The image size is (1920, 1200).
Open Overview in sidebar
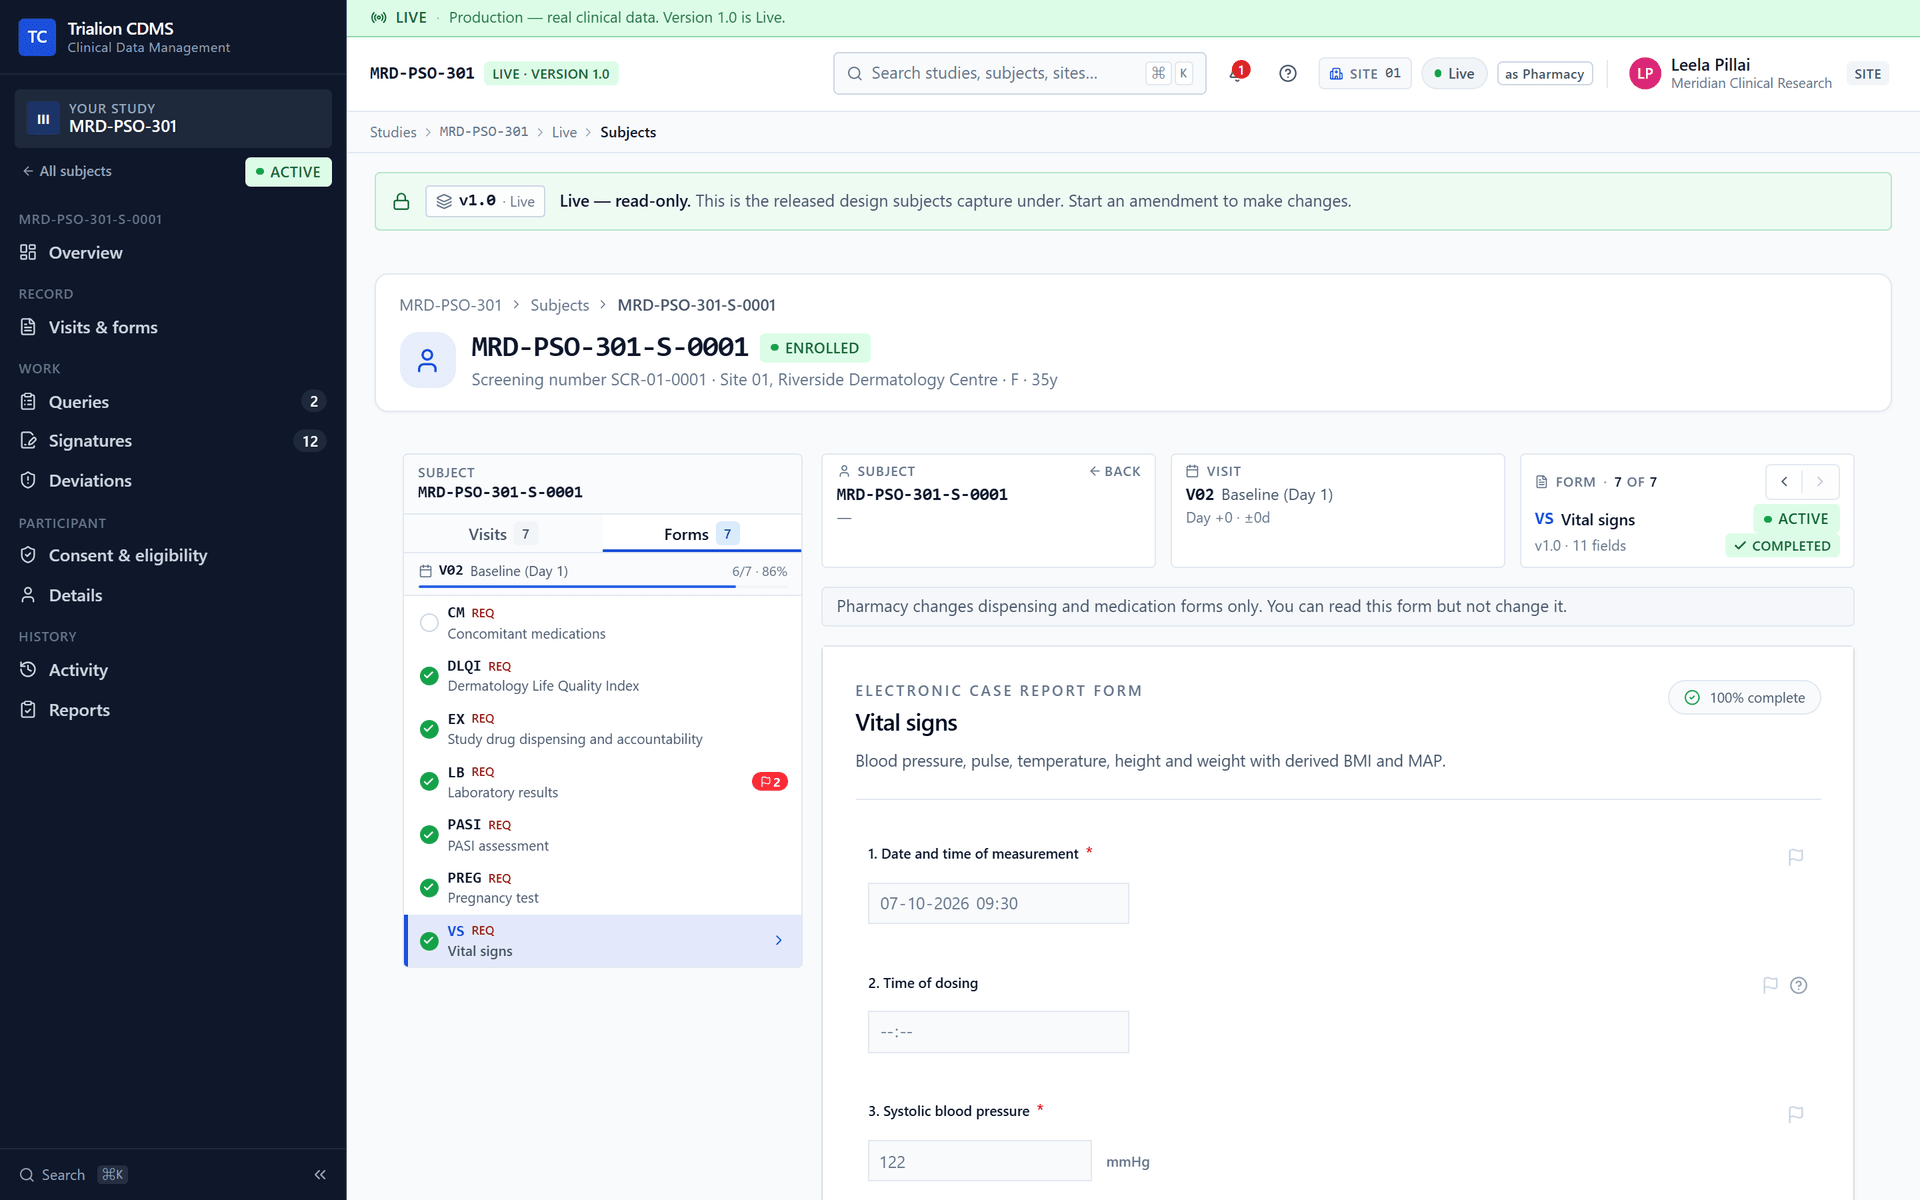(173, 253)
